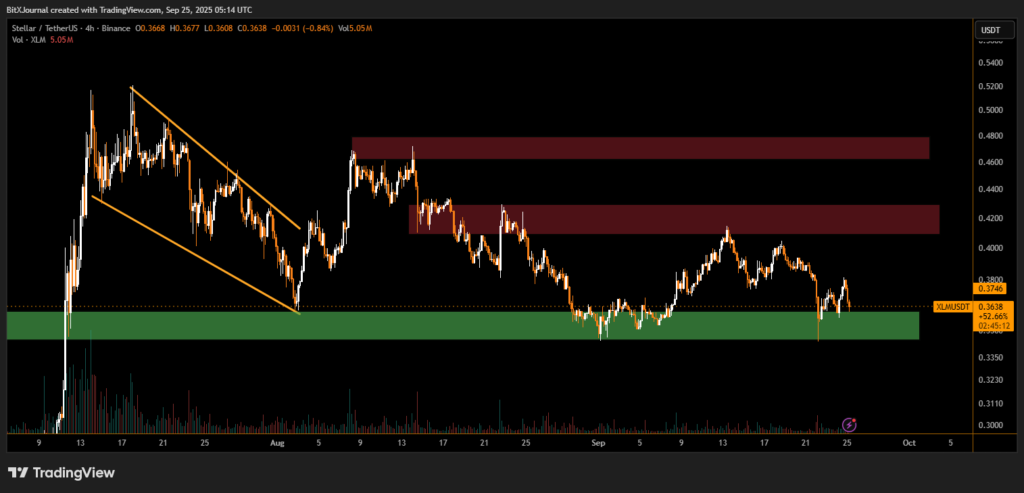
Task: Click the purple lightning event icon
Action: 849,424
